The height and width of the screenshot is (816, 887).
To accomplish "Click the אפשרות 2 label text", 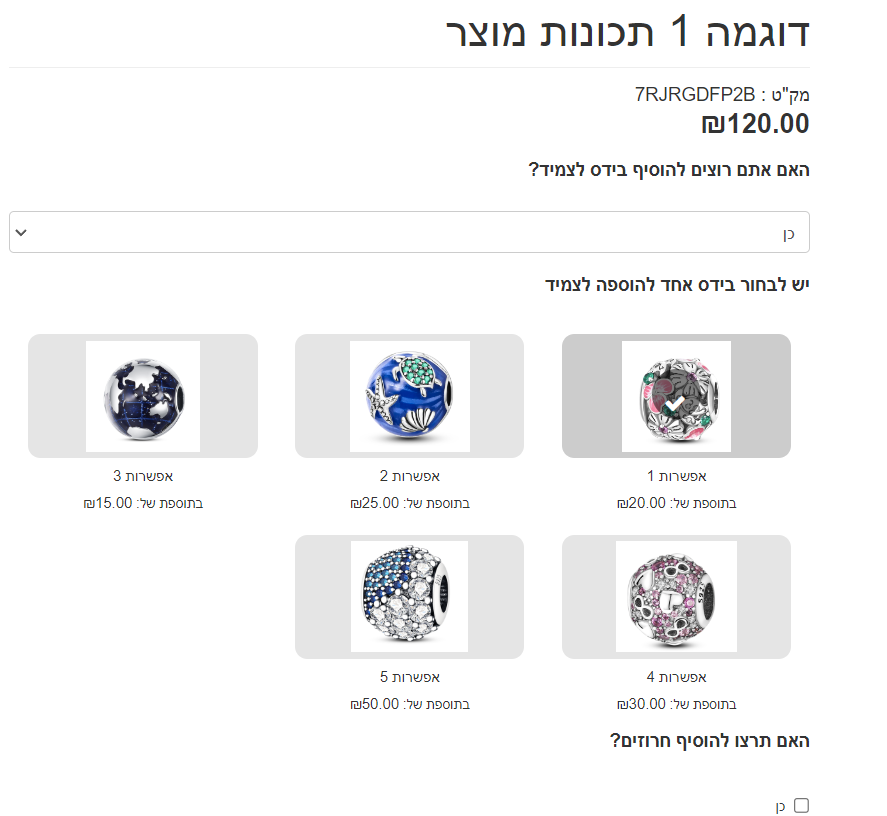I will [x=410, y=476].
